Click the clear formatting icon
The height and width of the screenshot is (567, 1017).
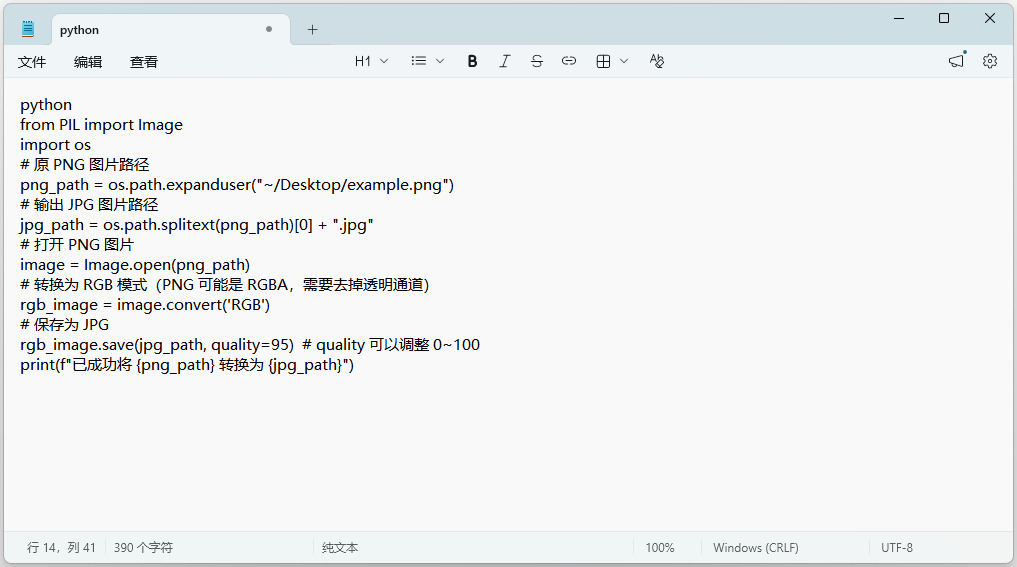(656, 61)
